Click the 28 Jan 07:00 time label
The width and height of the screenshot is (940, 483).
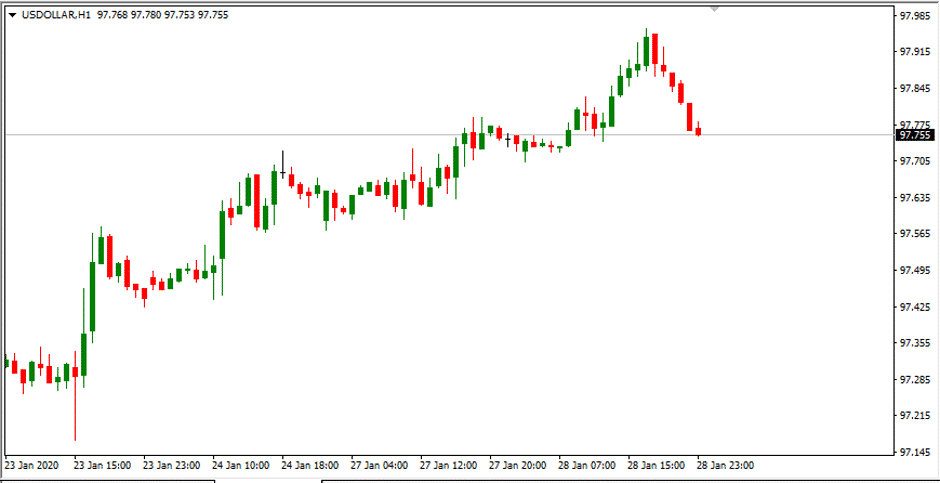tap(588, 465)
